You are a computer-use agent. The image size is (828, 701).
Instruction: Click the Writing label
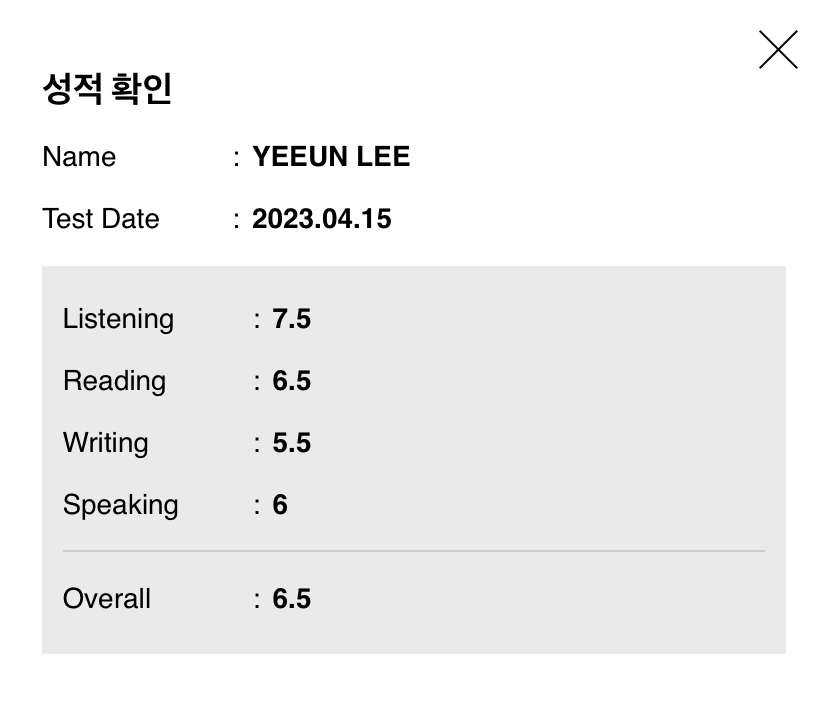106,443
